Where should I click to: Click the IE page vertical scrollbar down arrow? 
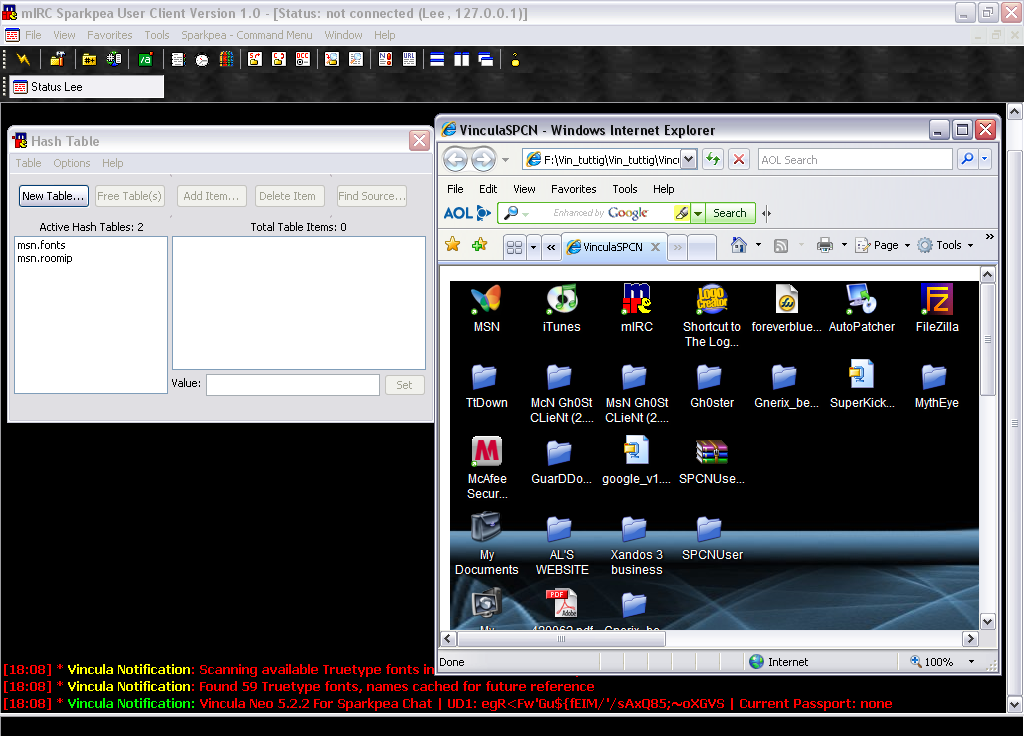click(x=987, y=622)
